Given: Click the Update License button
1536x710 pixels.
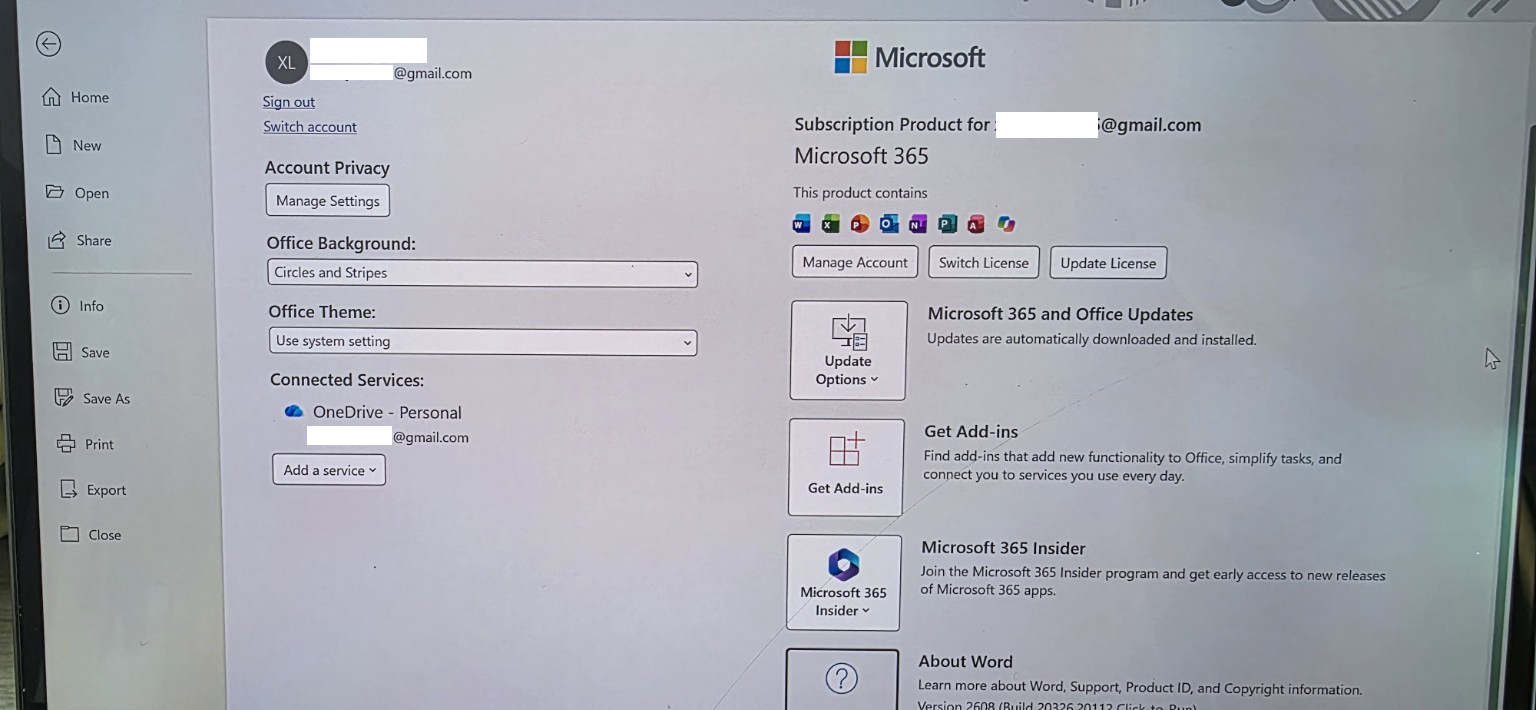Looking at the screenshot, I should point(1108,263).
